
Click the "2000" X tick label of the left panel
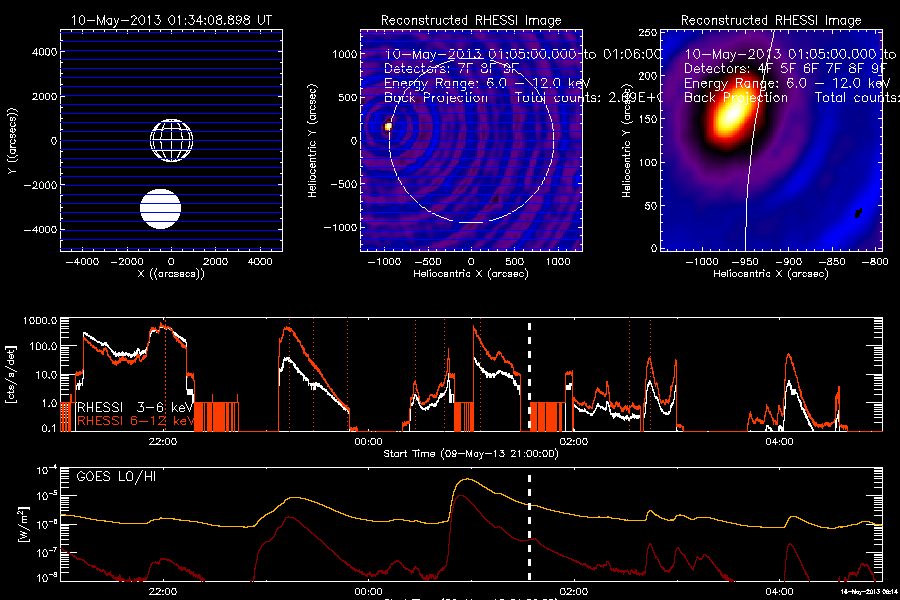[x=215, y=262]
